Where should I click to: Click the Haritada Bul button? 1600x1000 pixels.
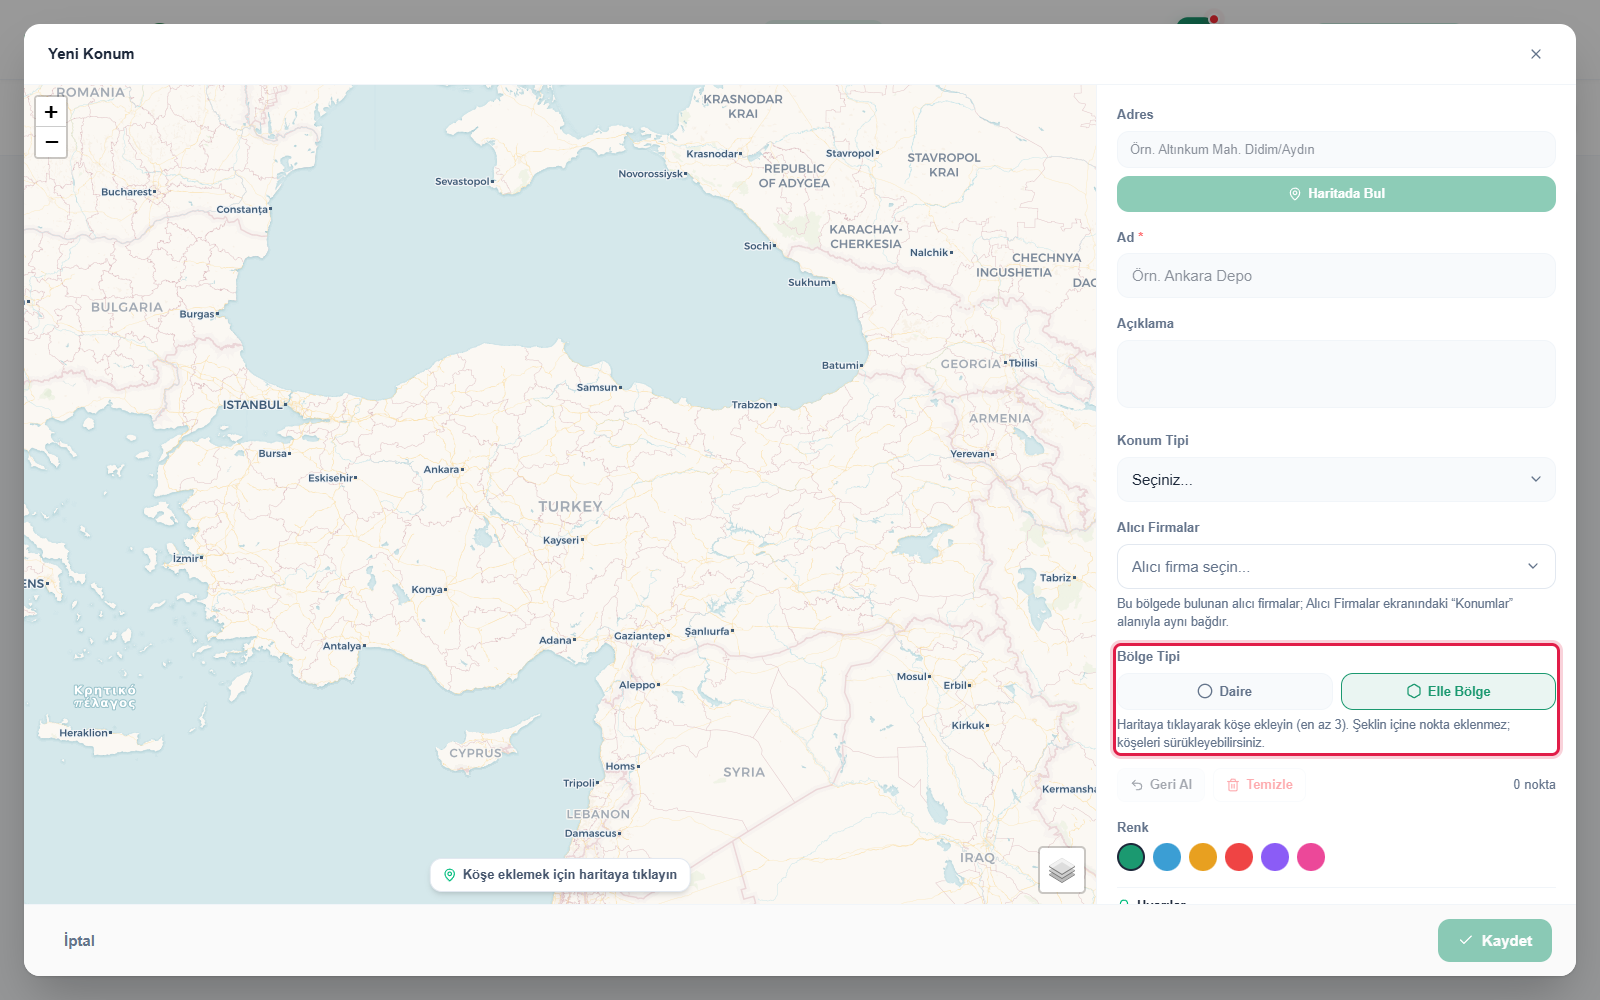(1336, 194)
